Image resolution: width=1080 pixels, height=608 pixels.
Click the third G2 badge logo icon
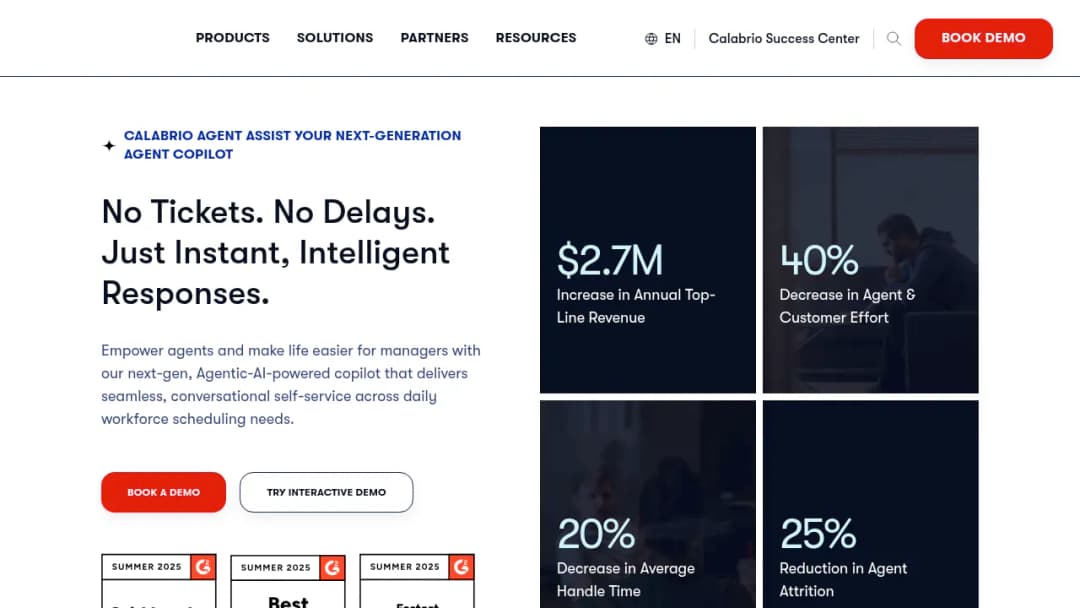point(461,567)
